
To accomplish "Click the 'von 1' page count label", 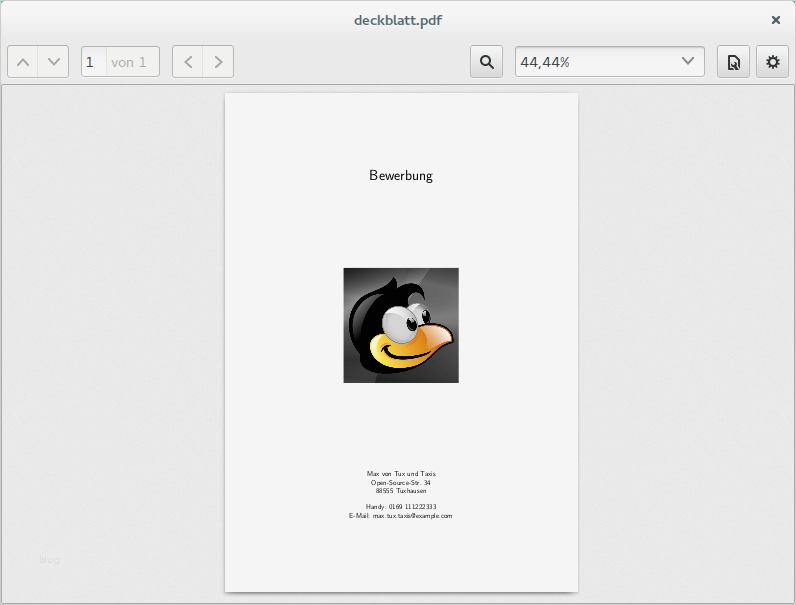I will [129, 62].
